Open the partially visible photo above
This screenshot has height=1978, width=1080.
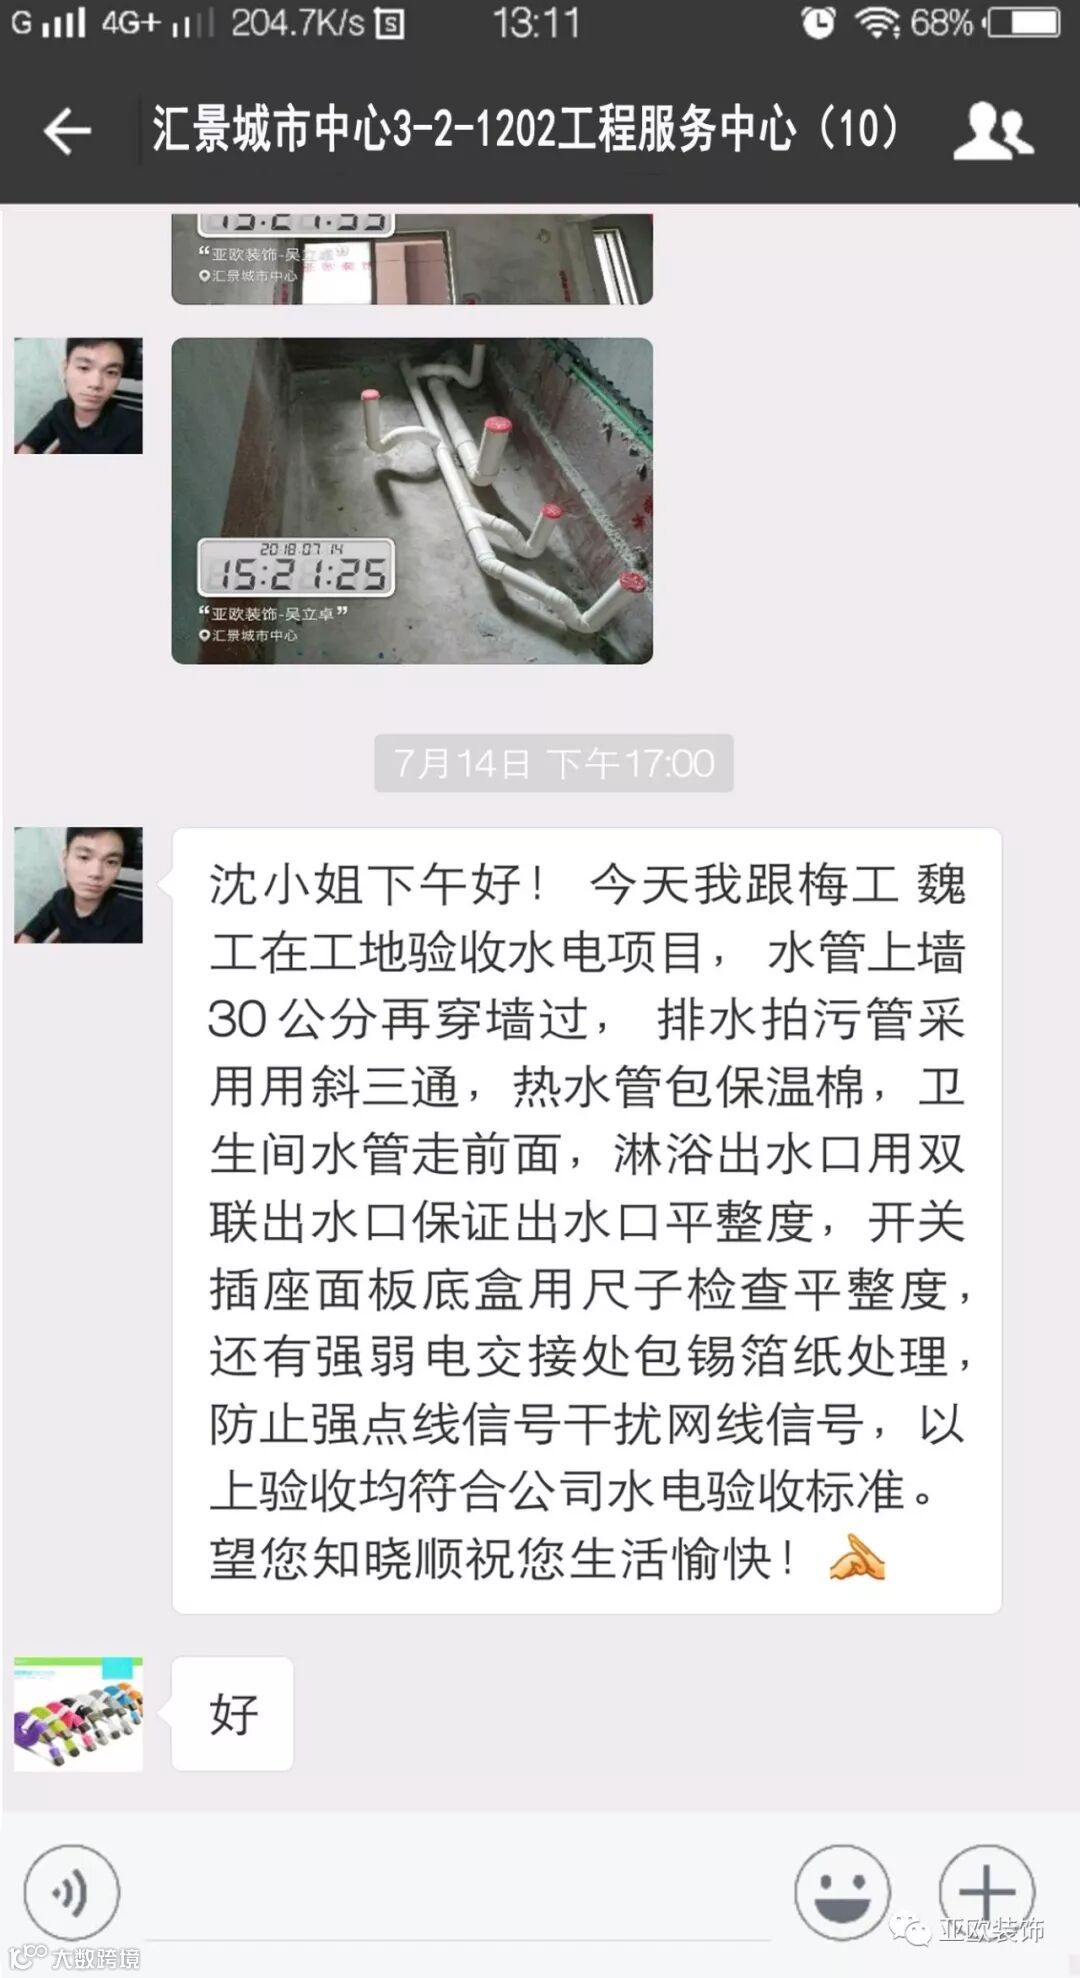[x=412, y=258]
